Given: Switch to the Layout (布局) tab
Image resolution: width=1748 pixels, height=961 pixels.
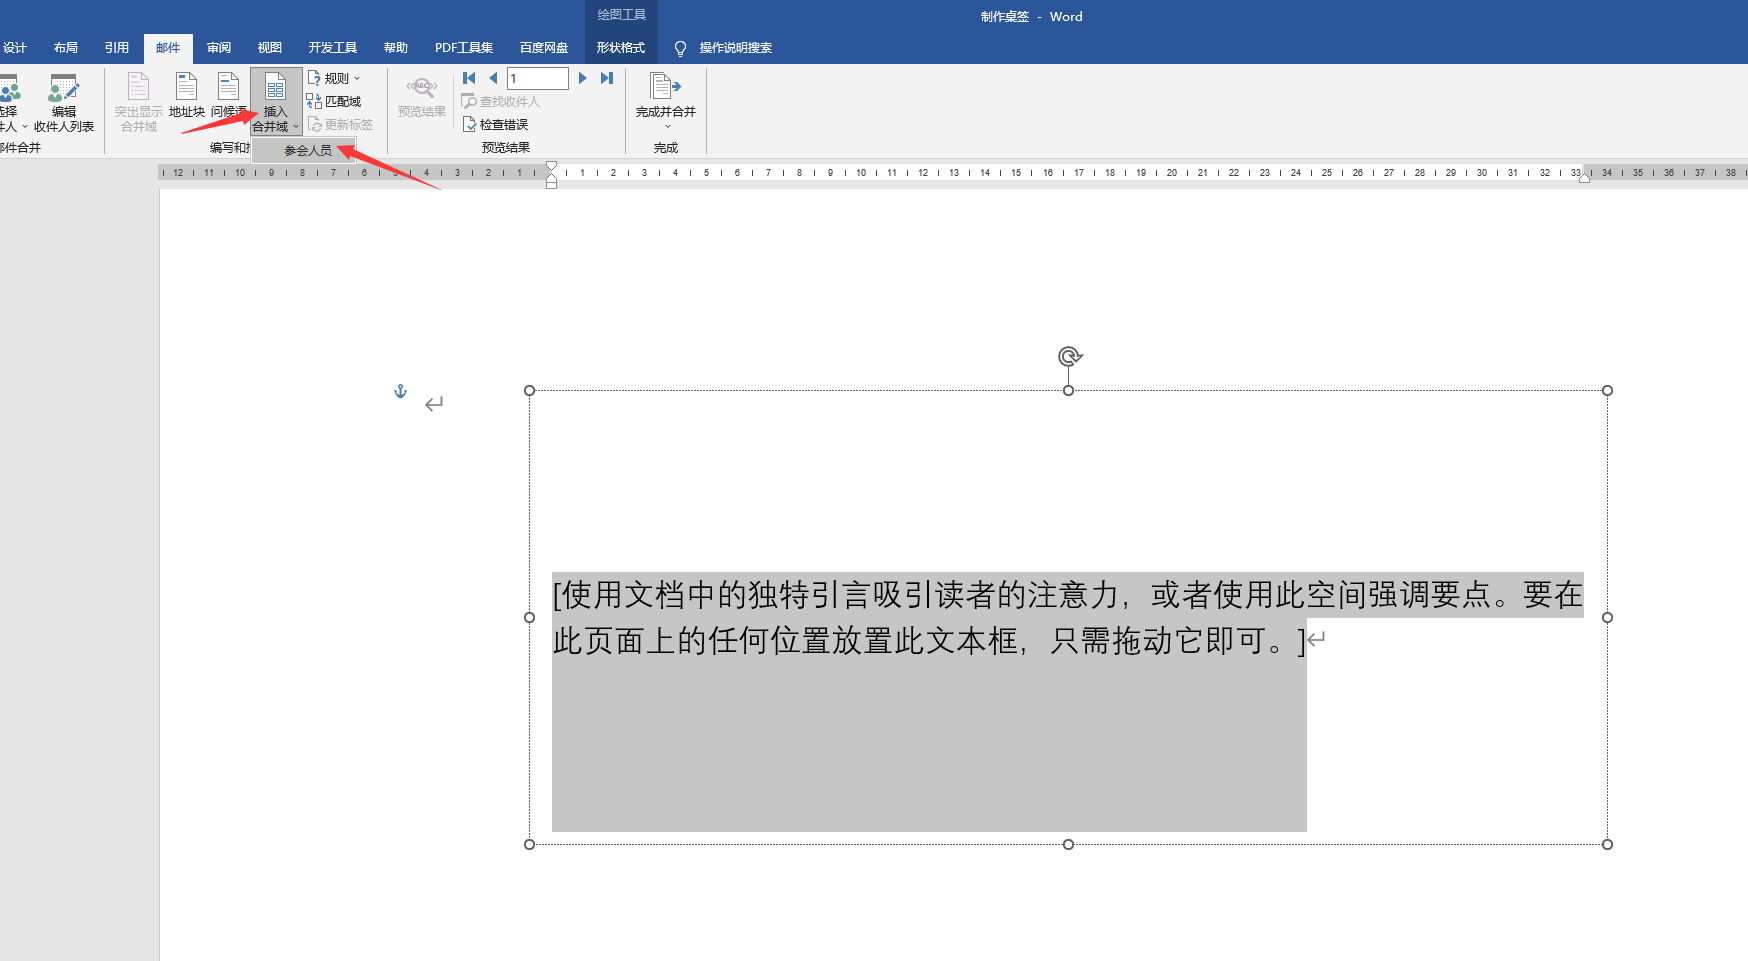Looking at the screenshot, I should tap(66, 48).
